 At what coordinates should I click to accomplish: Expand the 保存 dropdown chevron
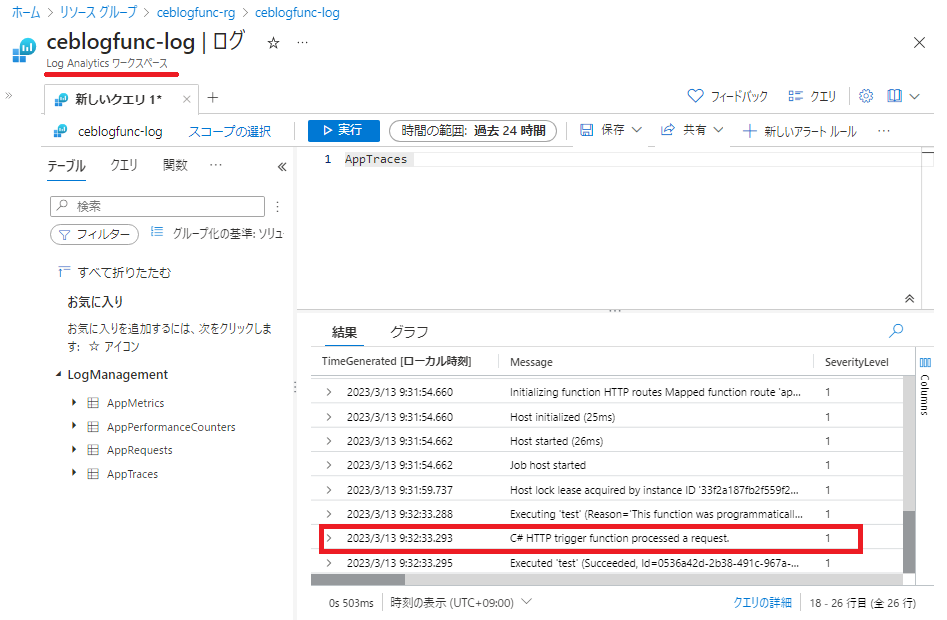point(637,130)
